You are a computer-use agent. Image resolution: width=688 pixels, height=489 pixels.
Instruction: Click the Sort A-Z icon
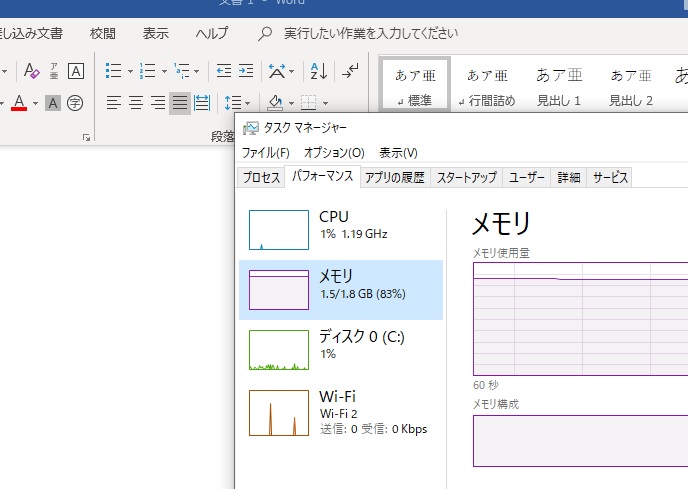(x=319, y=70)
